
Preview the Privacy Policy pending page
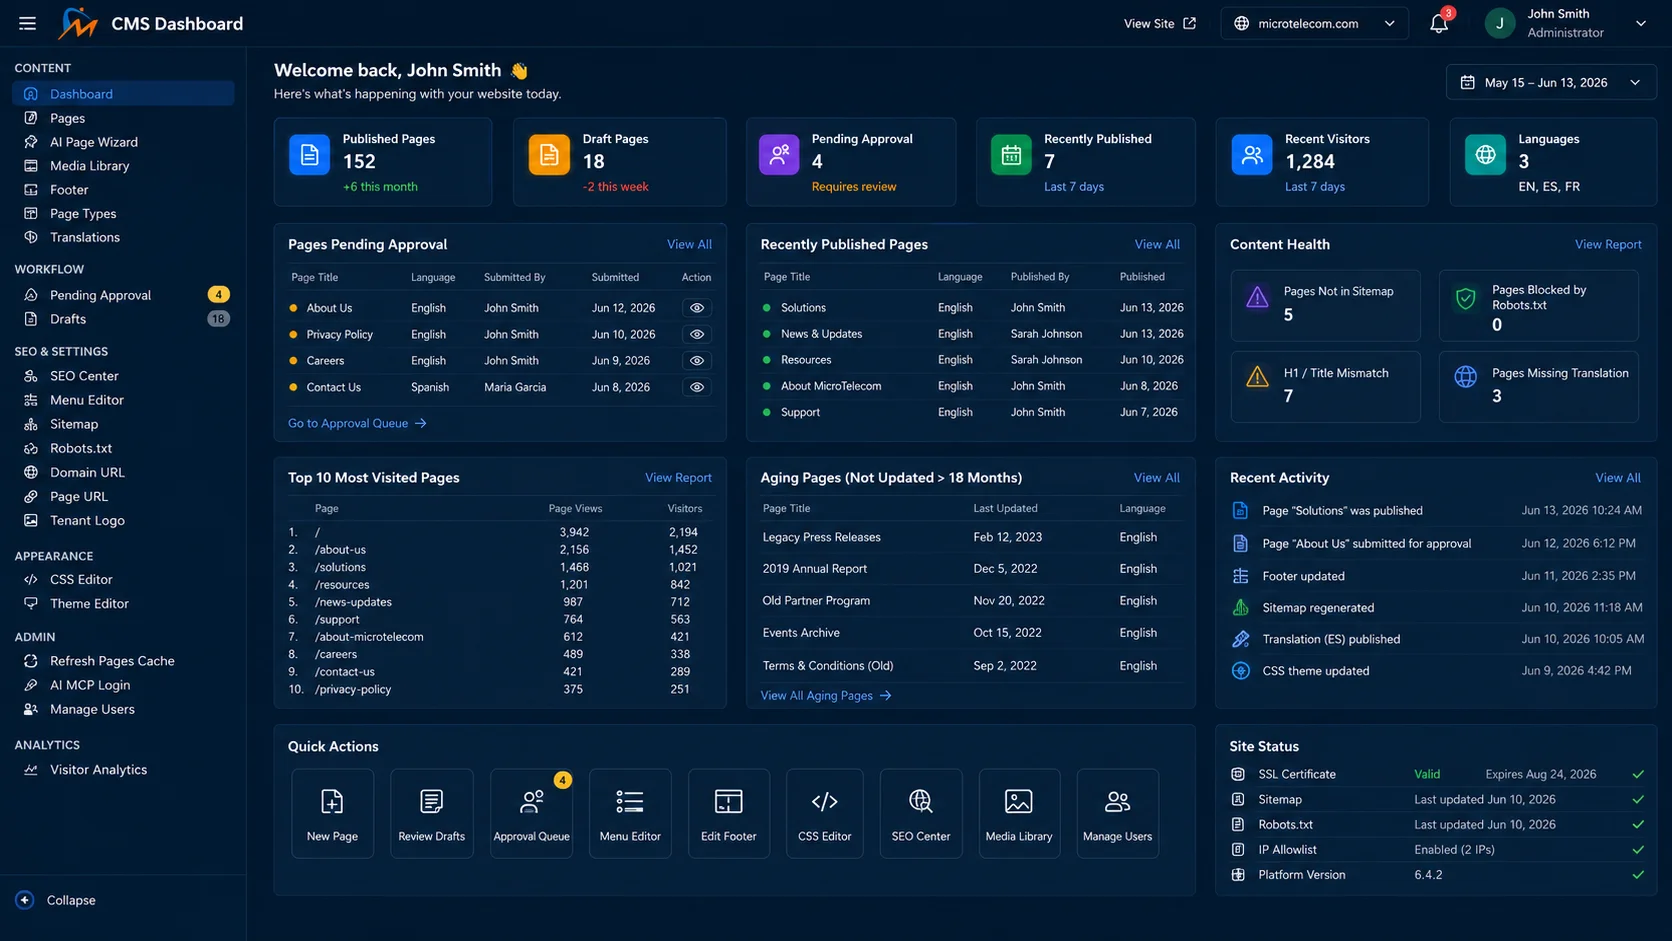(x=697, y=334)
